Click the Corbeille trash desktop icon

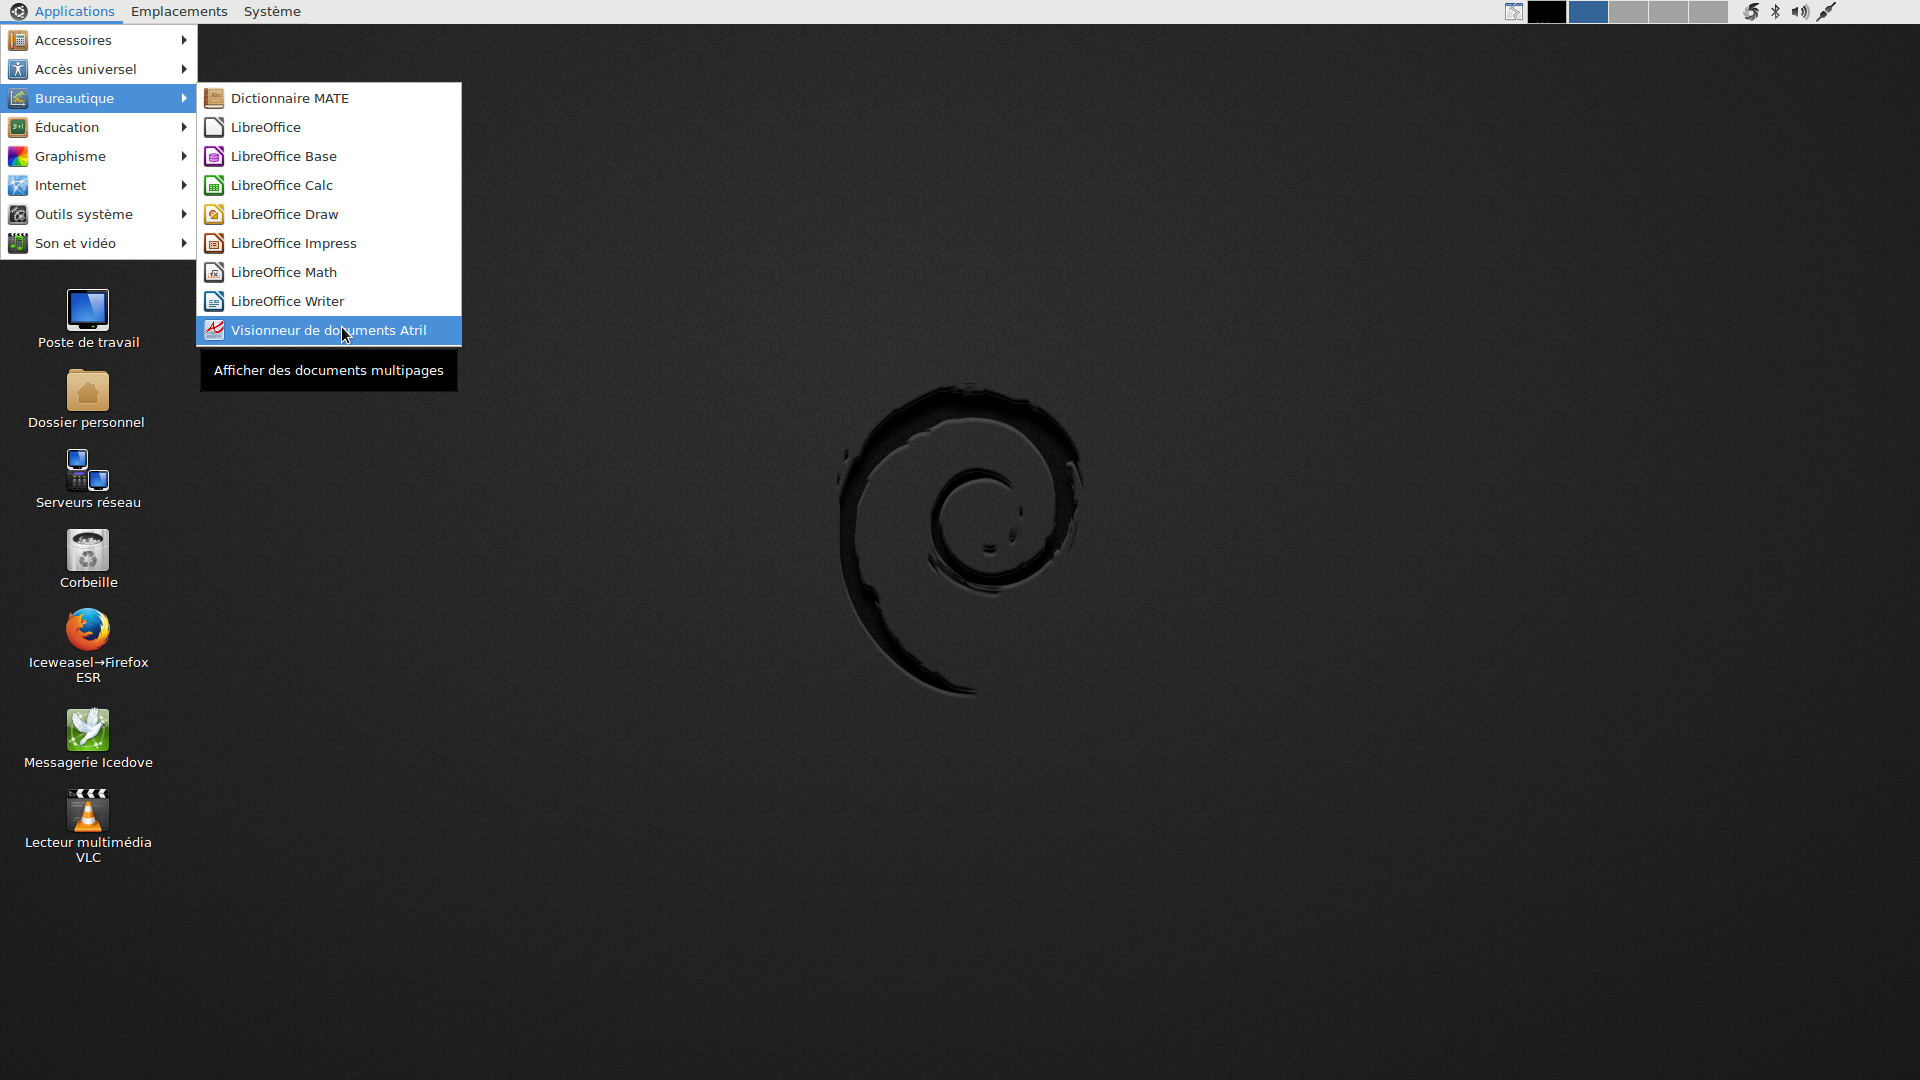[x=88, y=552]
